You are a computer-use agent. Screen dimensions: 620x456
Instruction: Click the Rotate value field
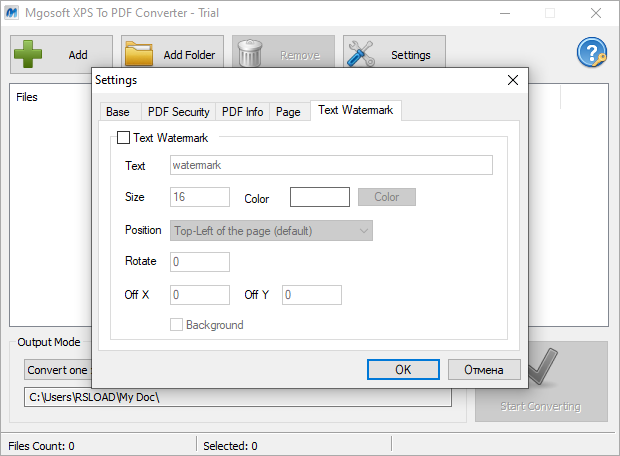(200, 262)
